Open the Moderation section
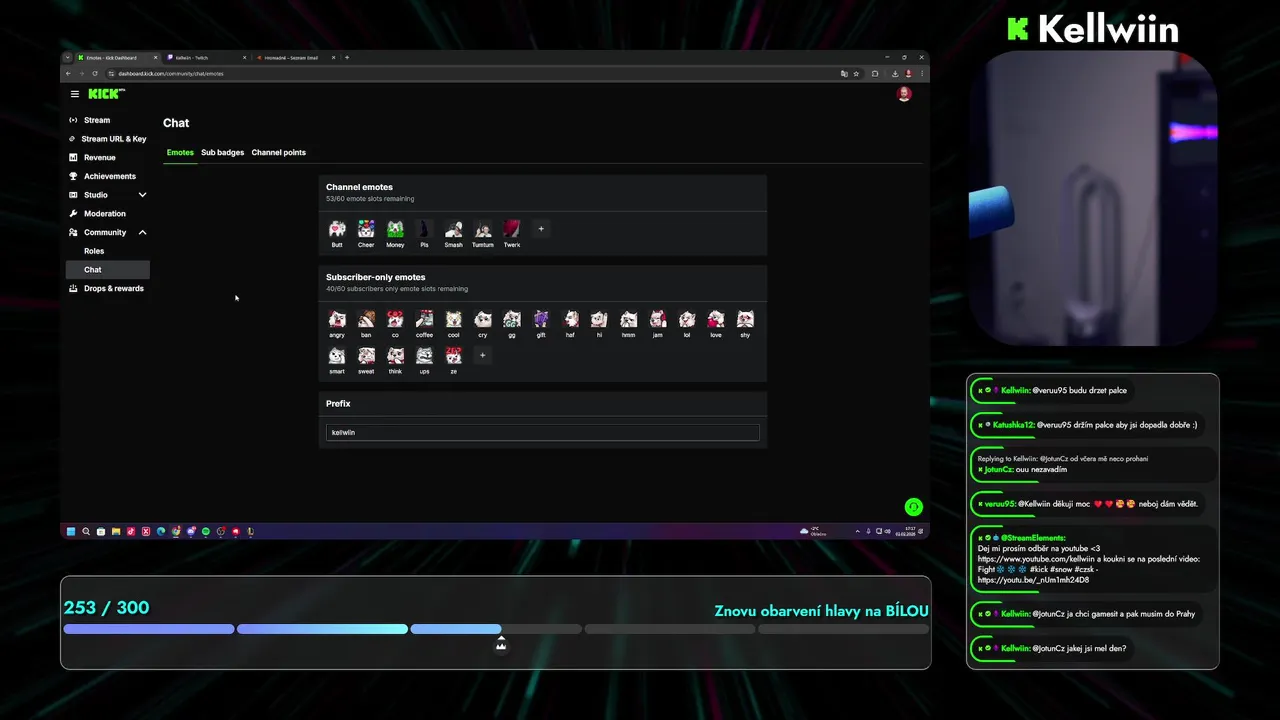Viewport: 1280px width, 720px height. [107, 214]
